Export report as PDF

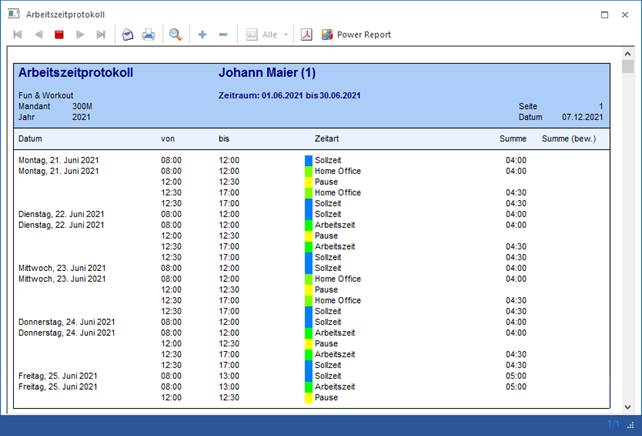306,34
